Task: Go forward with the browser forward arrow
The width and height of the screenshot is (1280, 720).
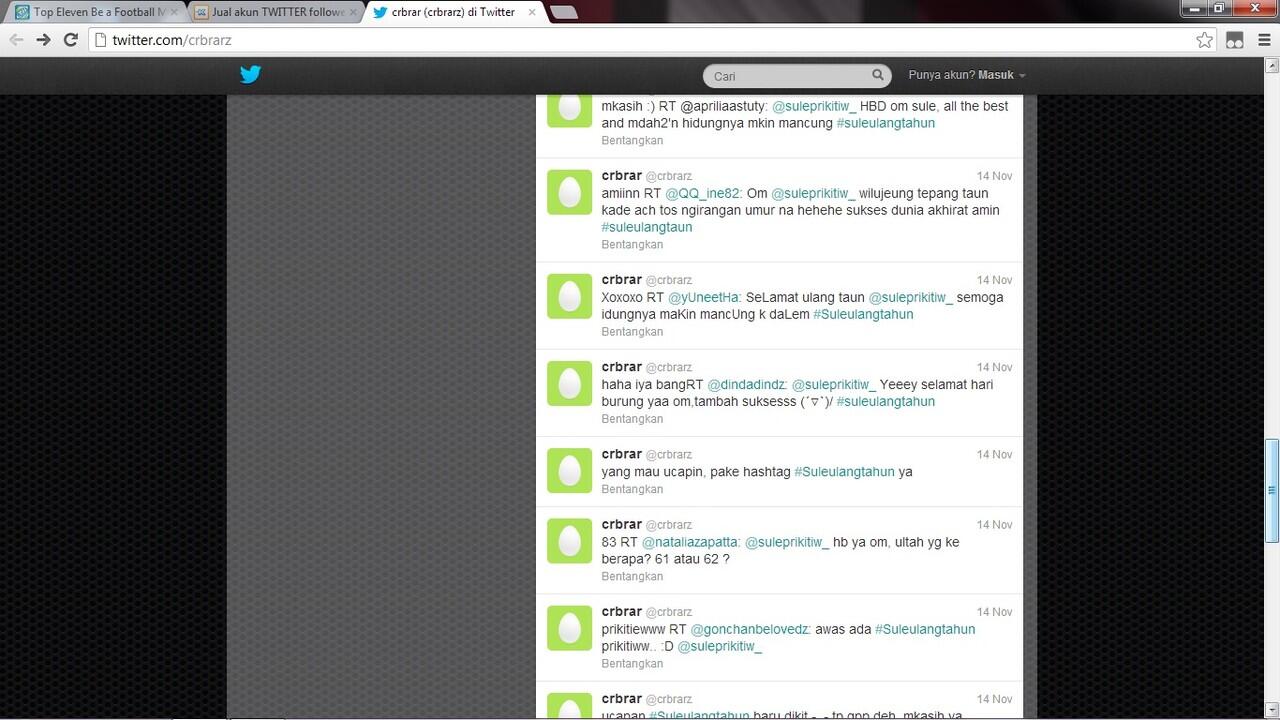Action: click(43, 40)
